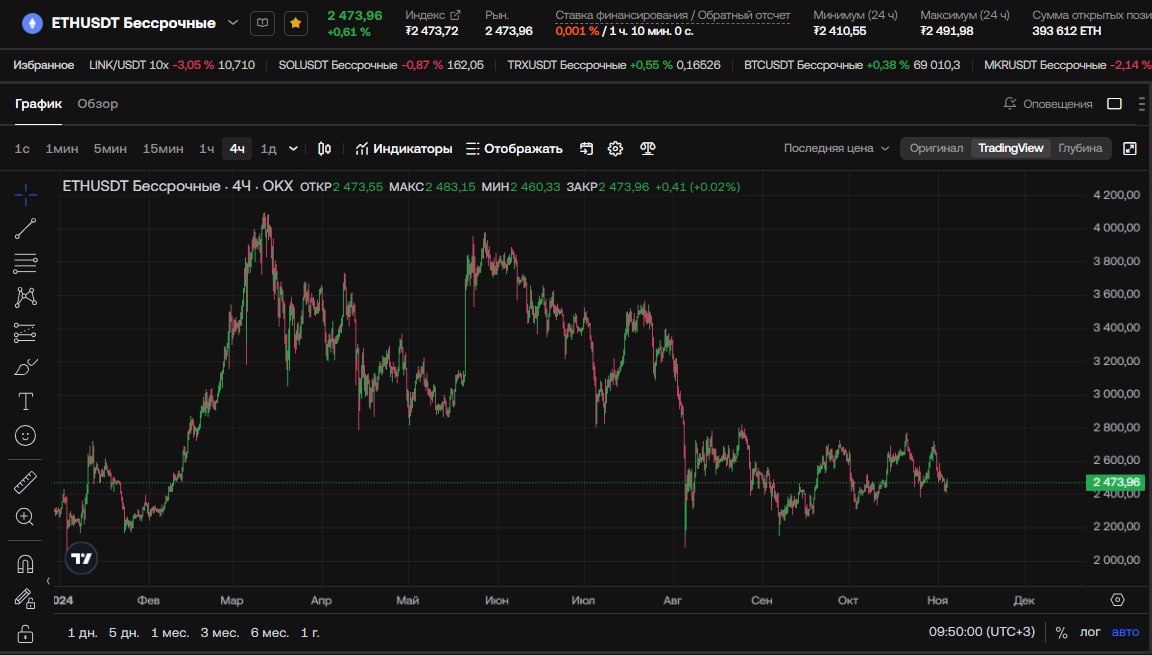Select the 4ч timeframe
Image resolution: width=1152 pixels, height=655 pixels.
(237, 148)
